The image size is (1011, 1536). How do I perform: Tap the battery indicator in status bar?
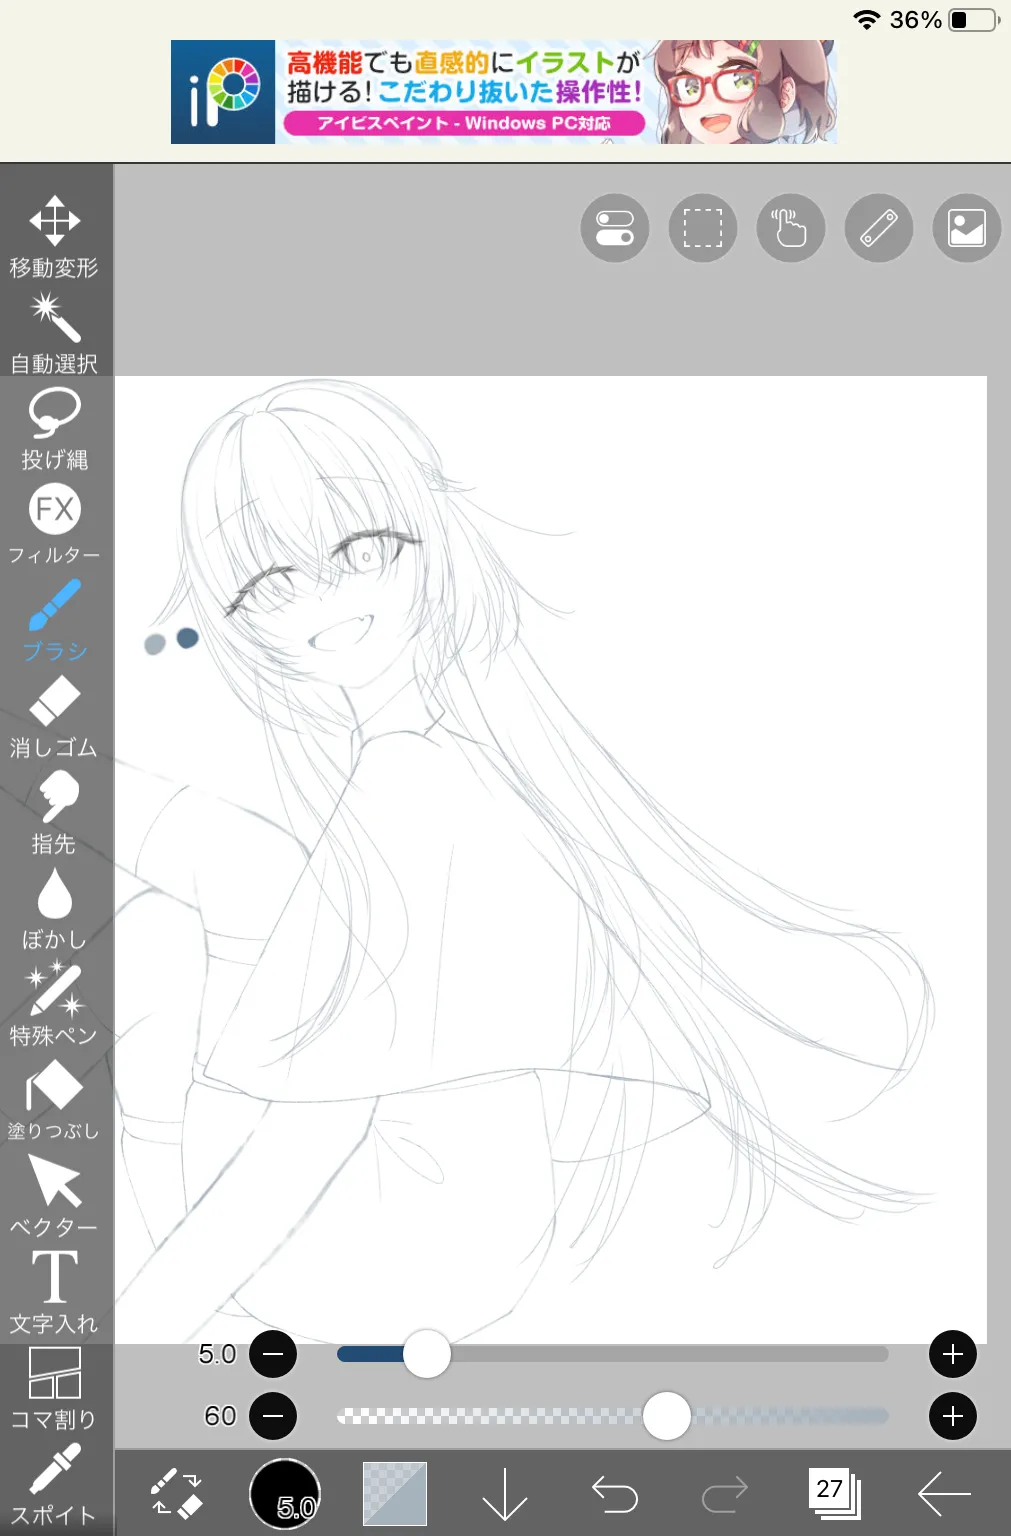[975, 20]
